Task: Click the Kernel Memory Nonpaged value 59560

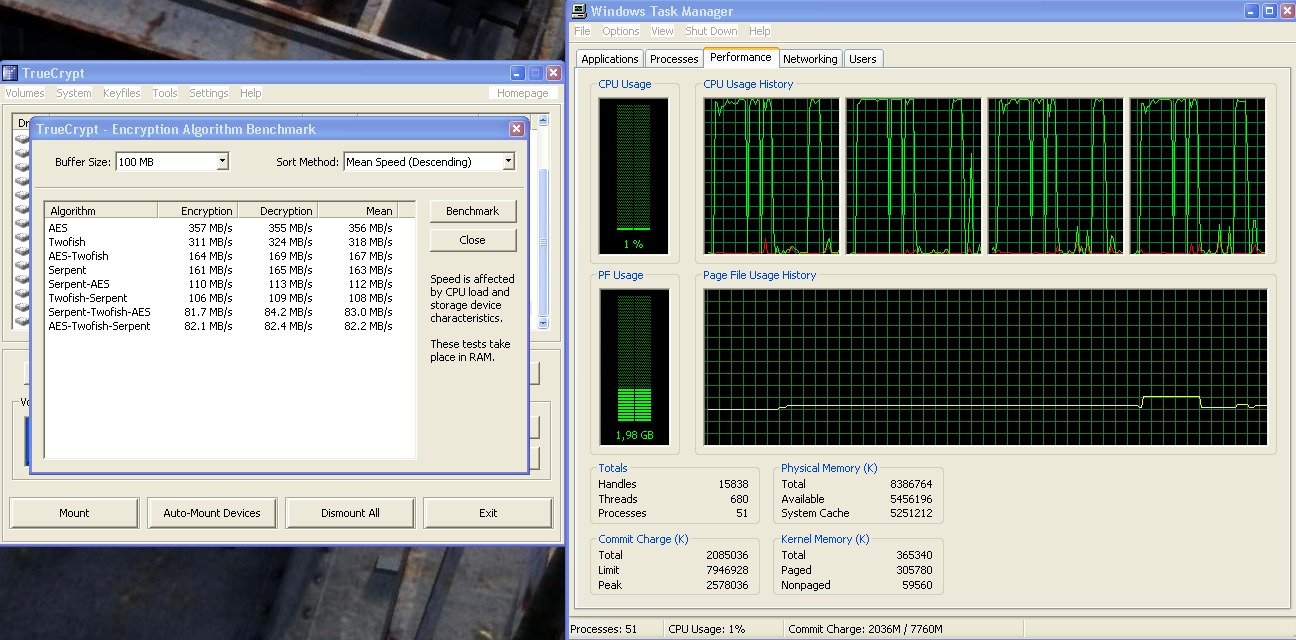Action: pos(916,585)
